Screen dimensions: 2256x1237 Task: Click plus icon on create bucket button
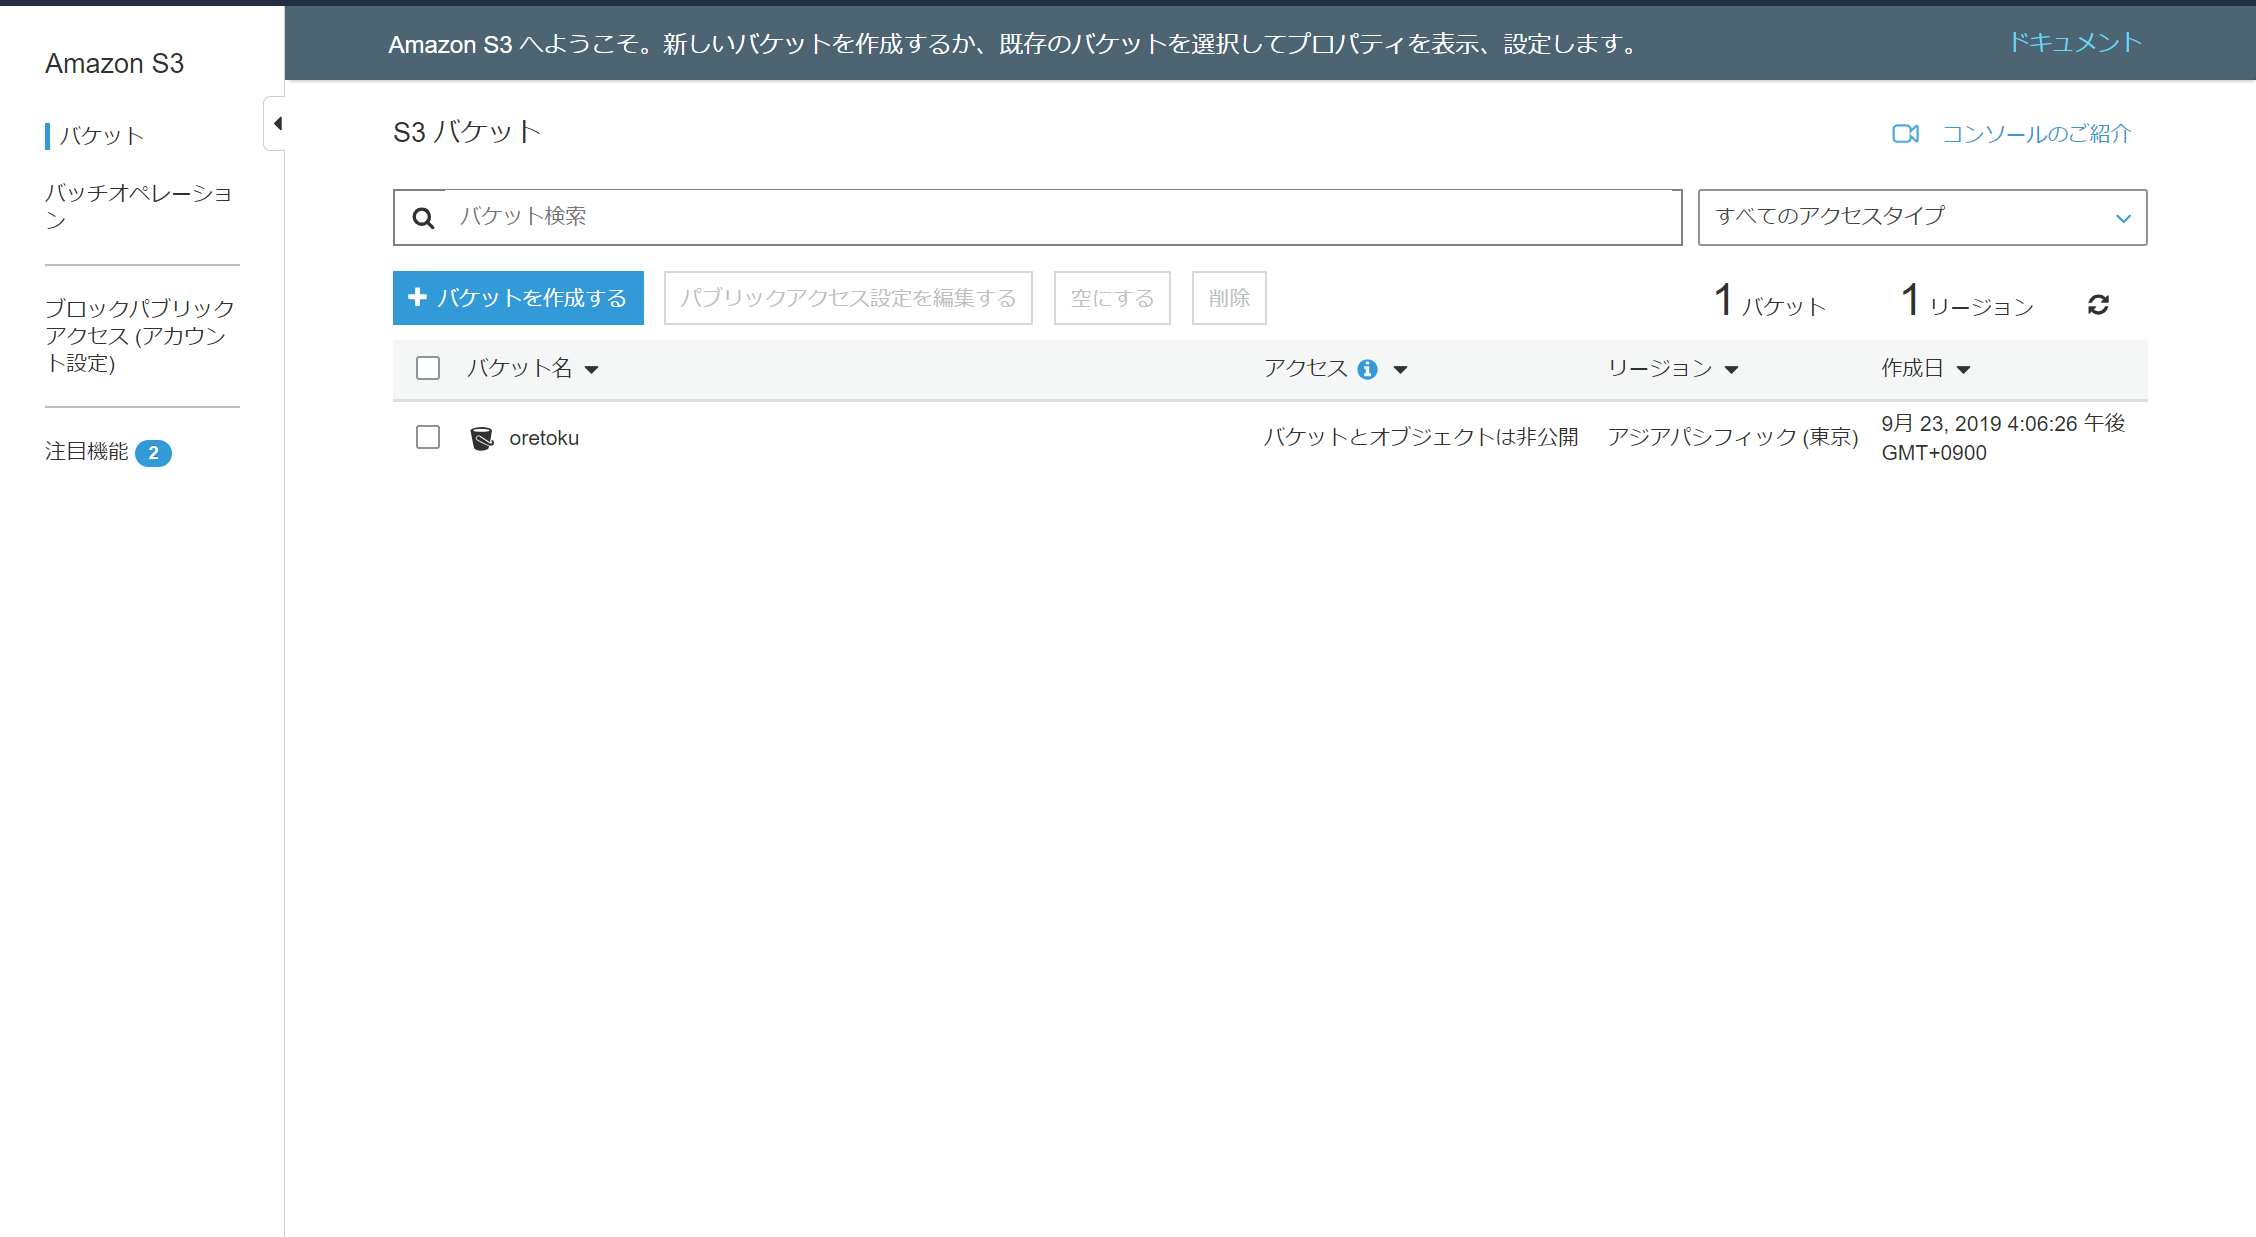tap(418, 297)
